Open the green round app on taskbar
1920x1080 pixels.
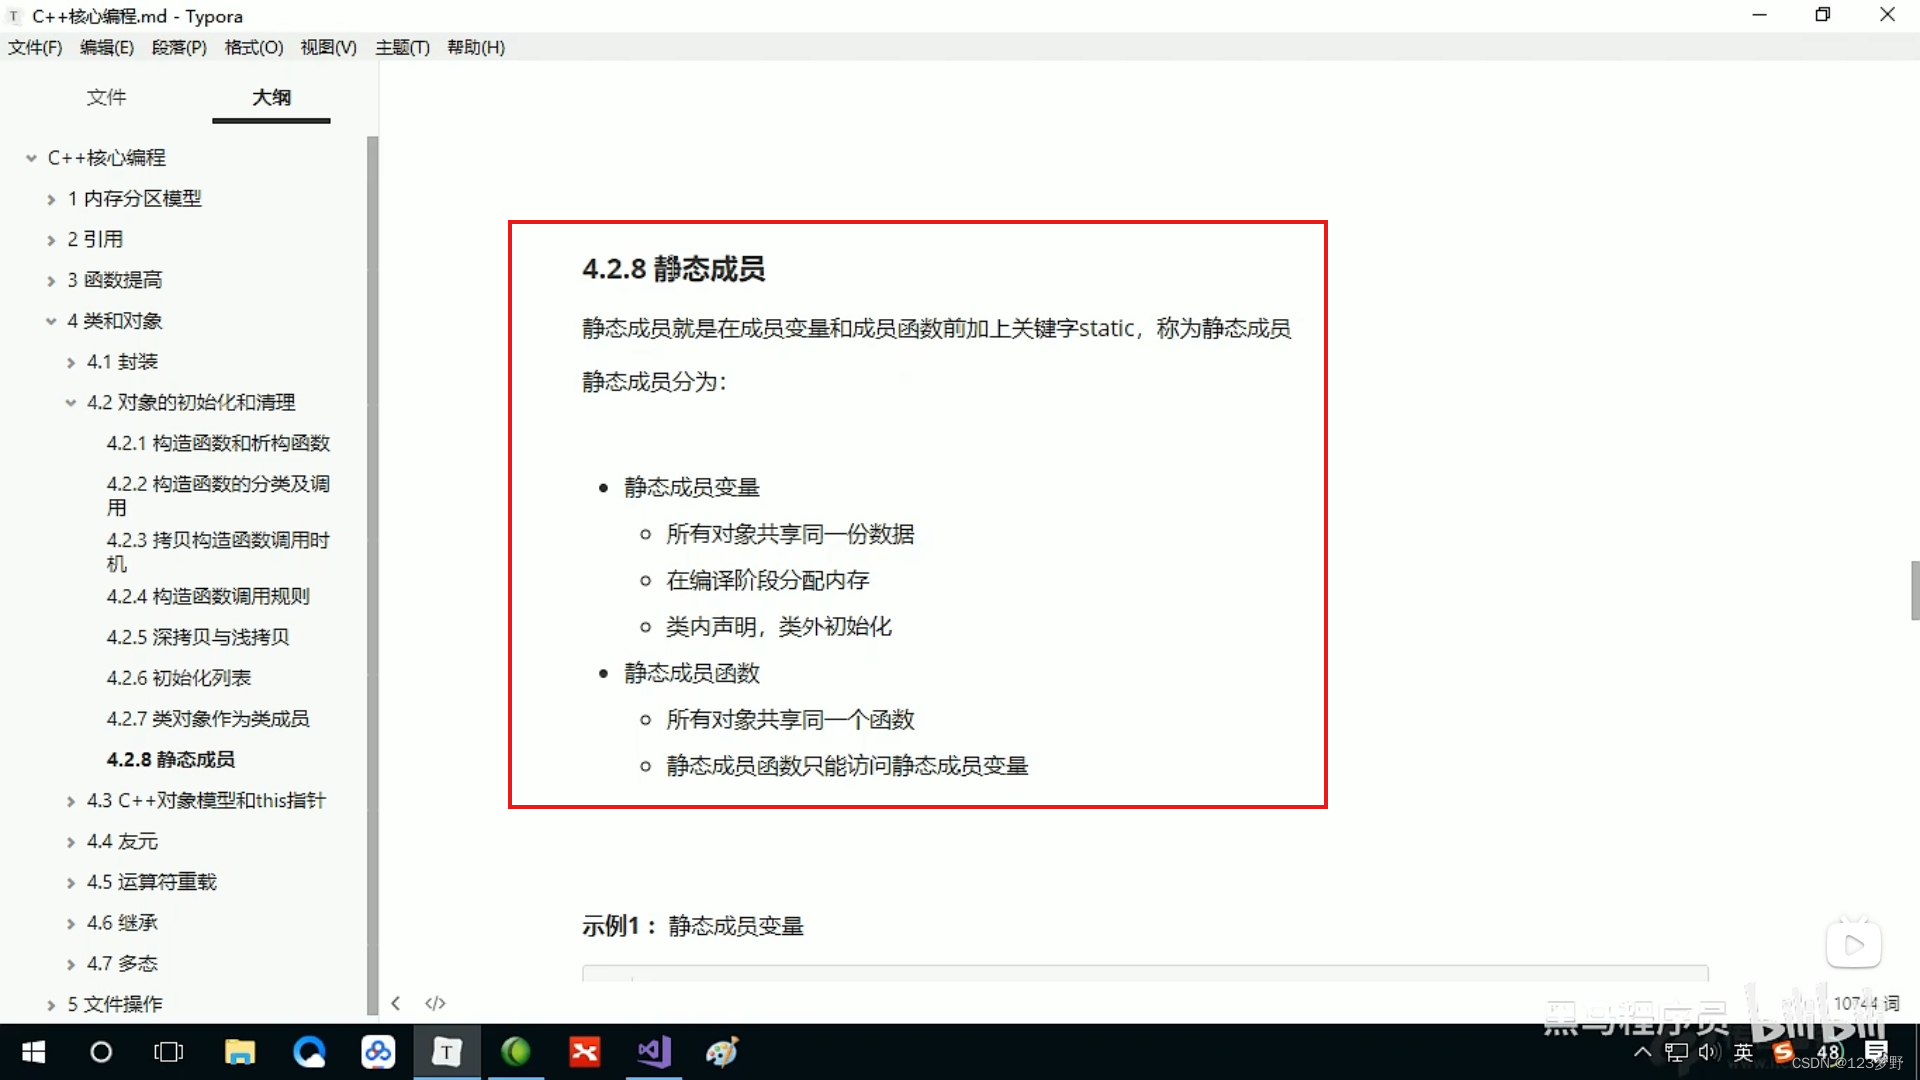point(516,1052)
